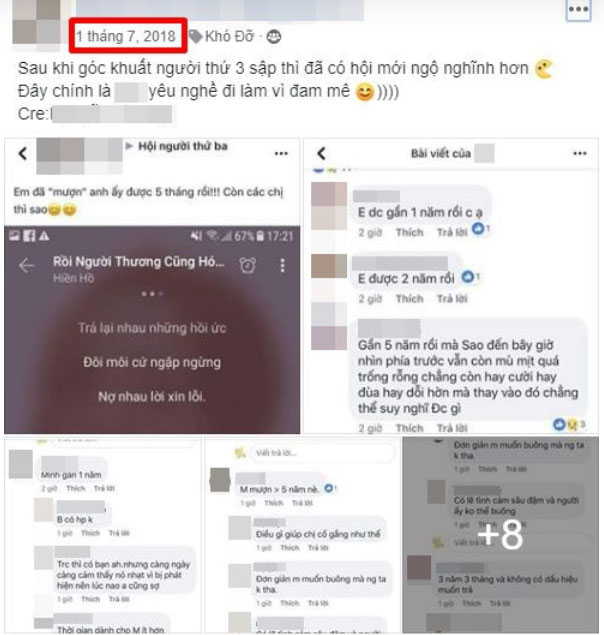Image resolution: width=604 pixels, height=635 pixels.
Task: Click like reaction on E được 2 năm comment
Action: (x=468, y=277)
